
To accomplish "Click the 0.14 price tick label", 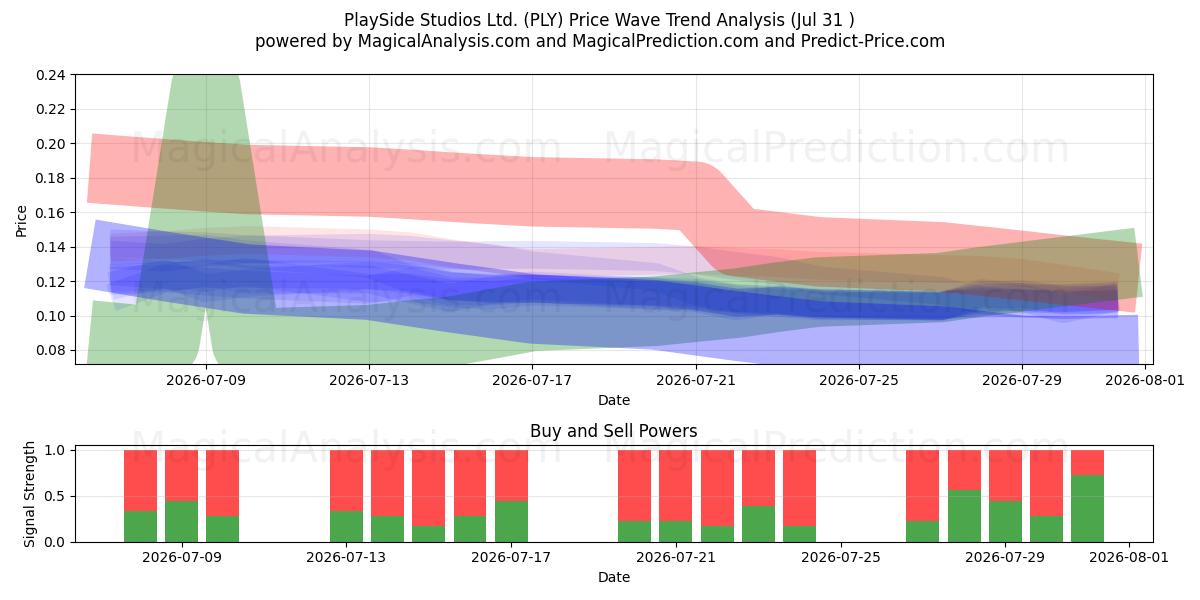I will pyautogui.click(x=50, y=247).
